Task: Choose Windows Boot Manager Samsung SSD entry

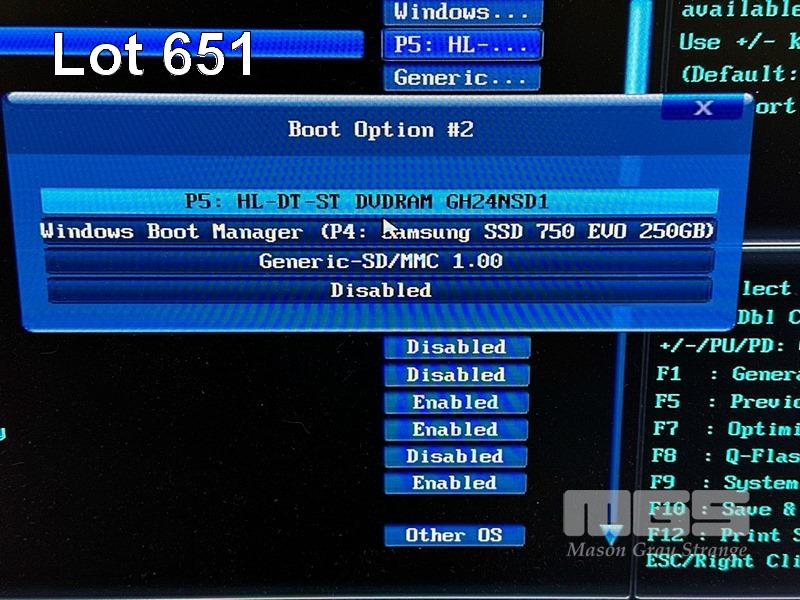Action: tap(379, 232)
